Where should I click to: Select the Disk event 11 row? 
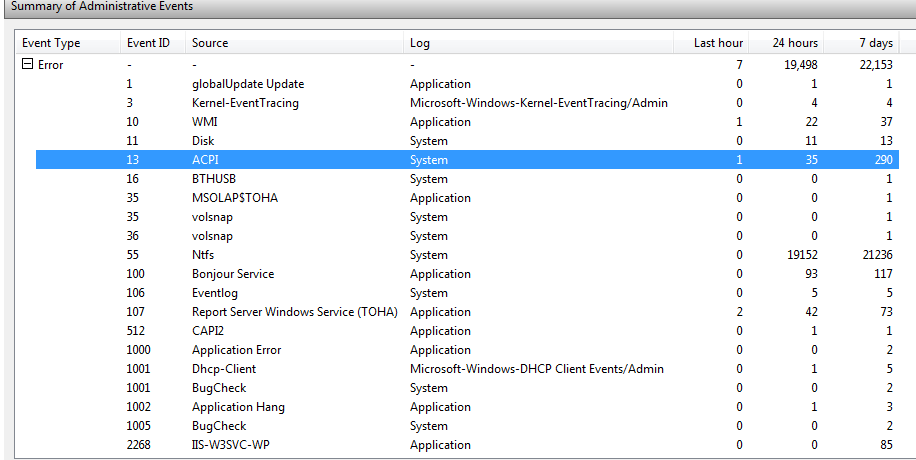coord(203,141)
